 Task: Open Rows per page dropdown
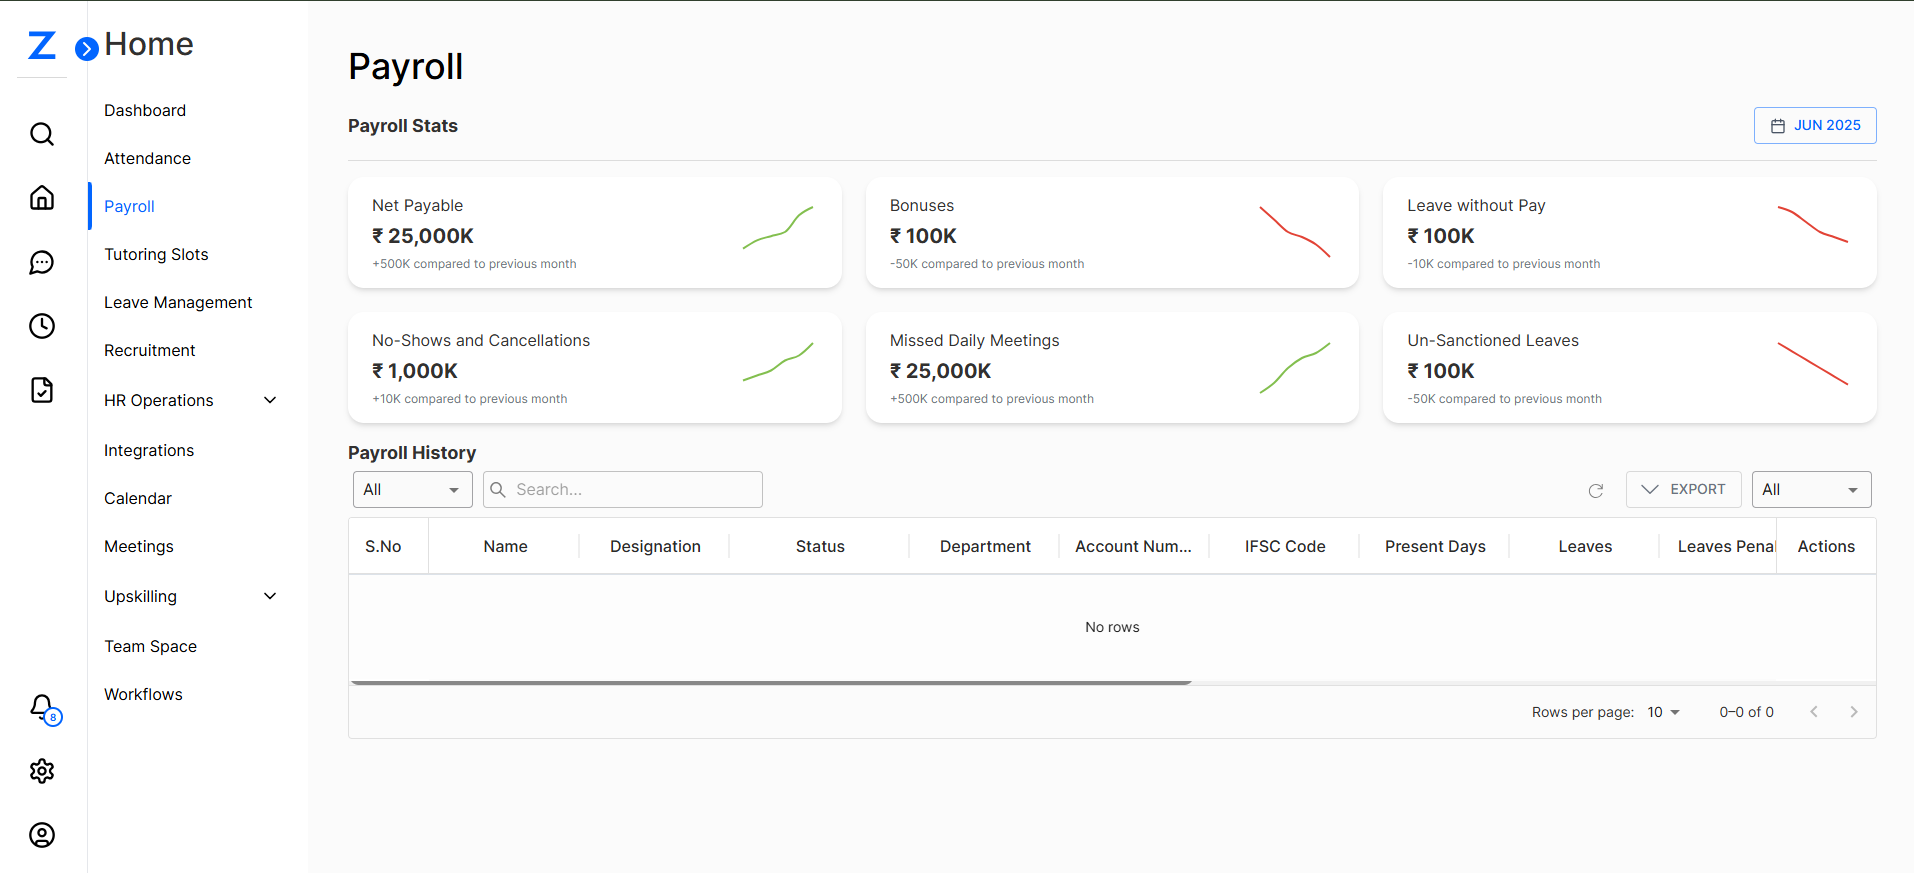tap(1664, 712)
